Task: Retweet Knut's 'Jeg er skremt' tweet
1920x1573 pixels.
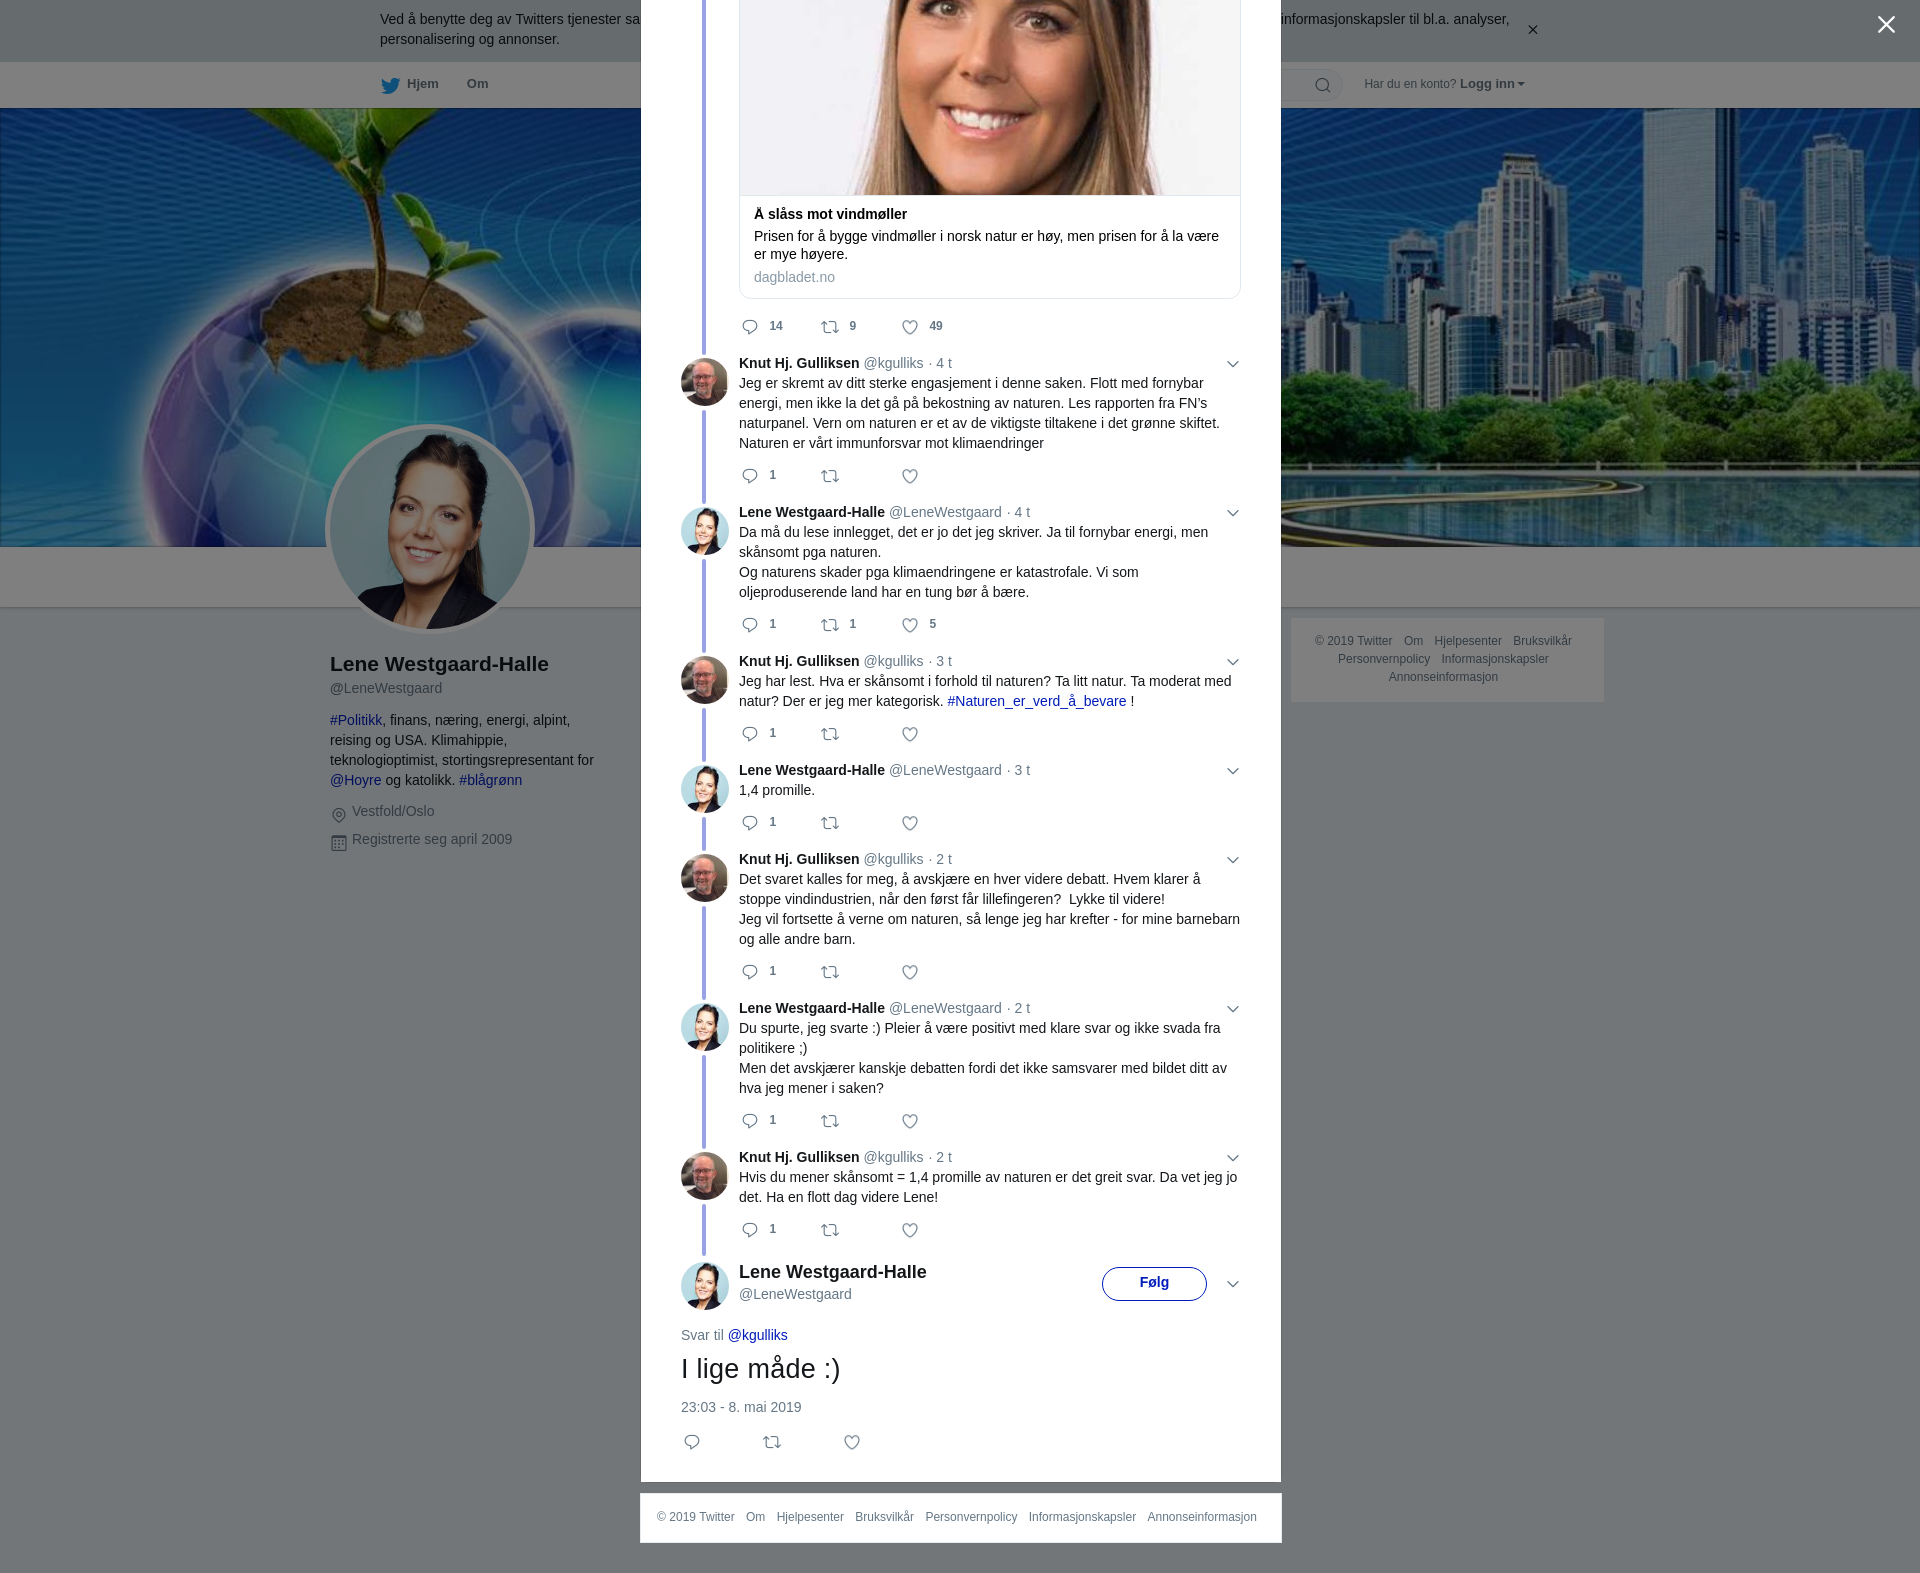Action: [x=830, y=476]
